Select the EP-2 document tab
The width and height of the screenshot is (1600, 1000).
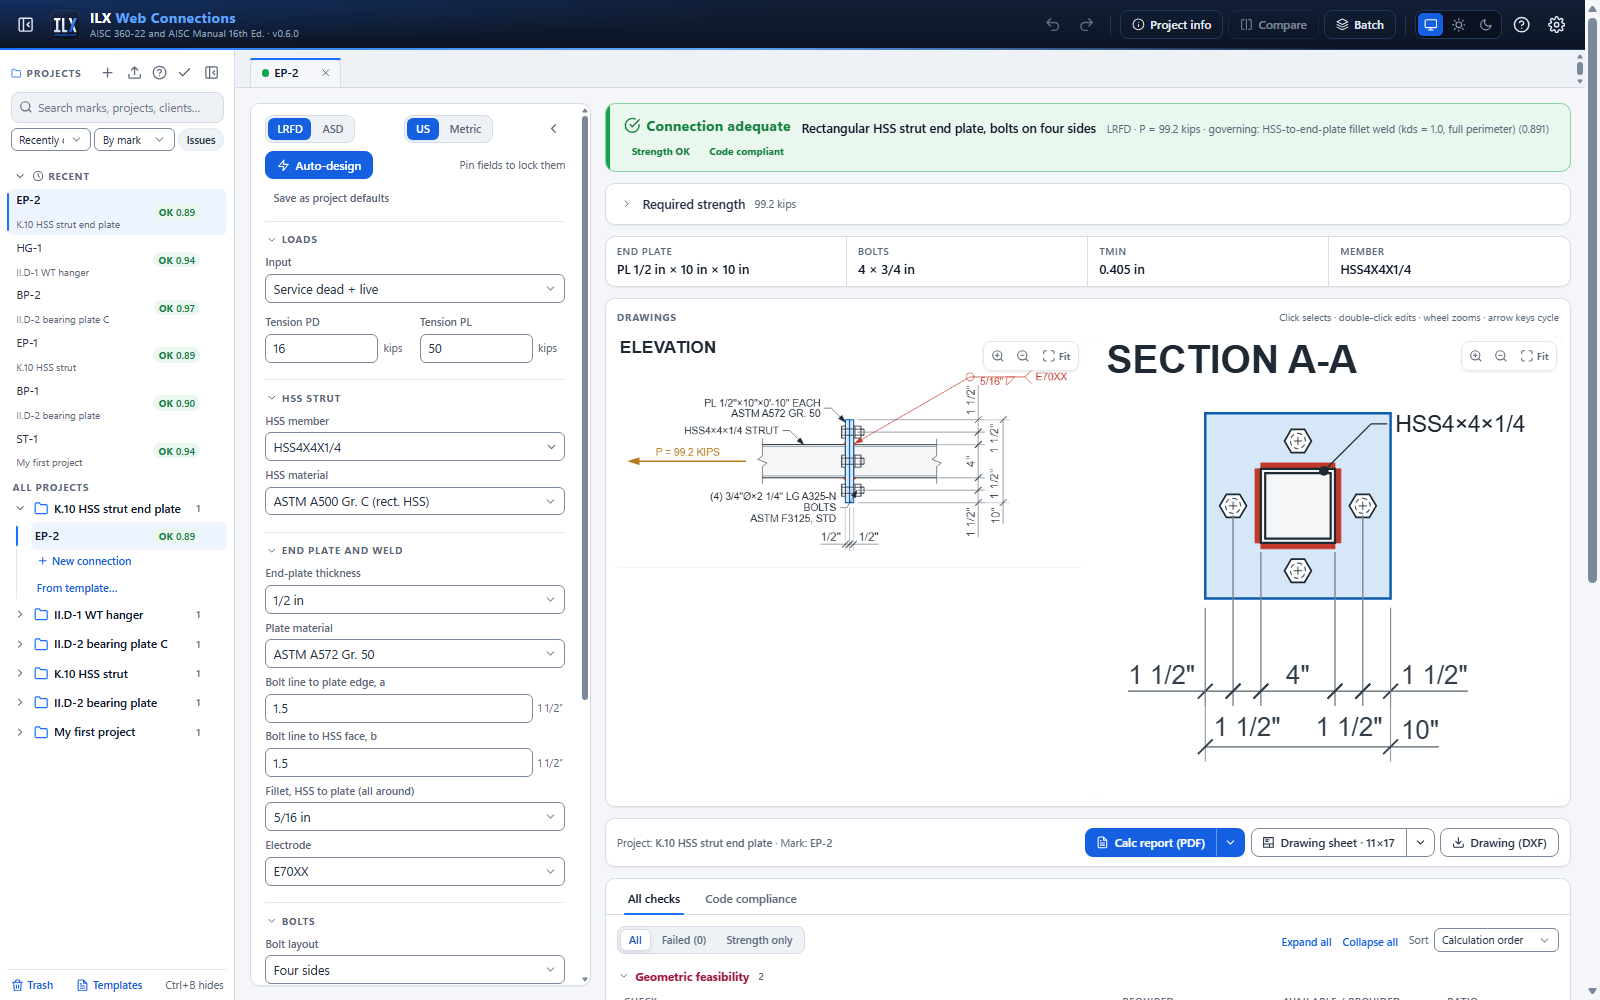(286, 73)
